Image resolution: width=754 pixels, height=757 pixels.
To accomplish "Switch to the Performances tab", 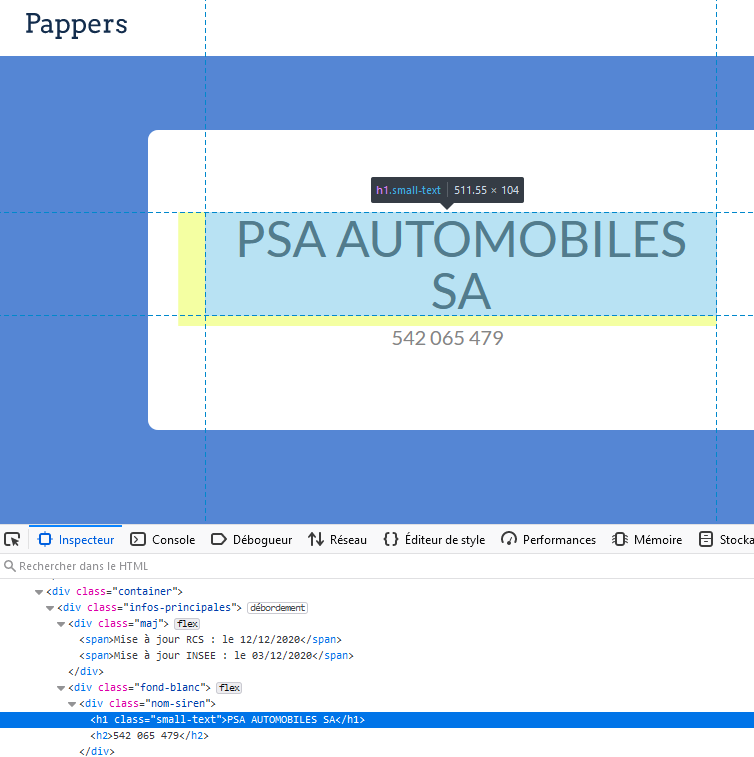I will coord(548,539).
